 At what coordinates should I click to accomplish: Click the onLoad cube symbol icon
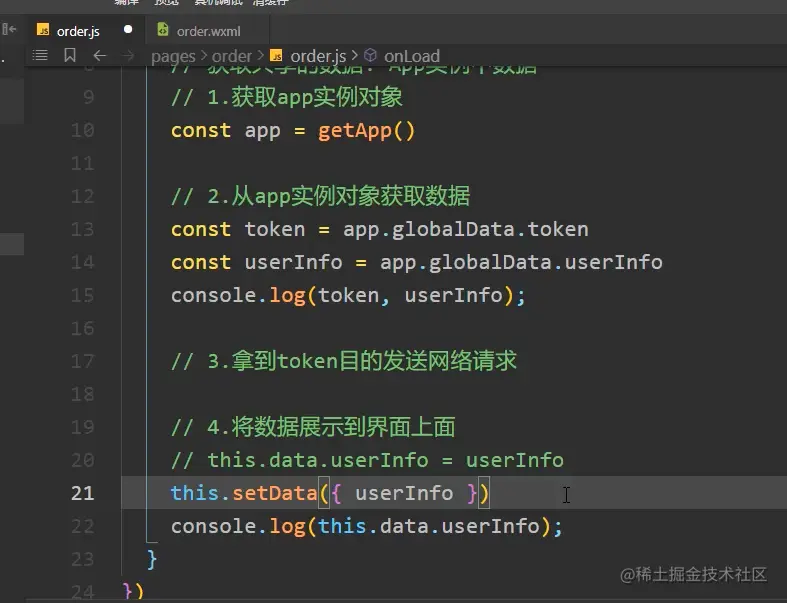click(370, 55)
